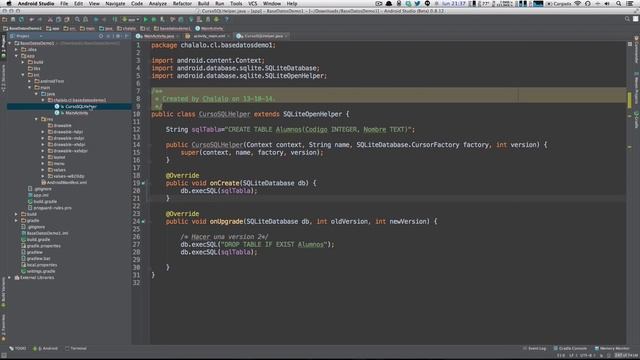Click the scroll-from-source target icon in Project panel
Image resolution: width=640 pixels, height=360 pixels.
click(x=101, y=36)
